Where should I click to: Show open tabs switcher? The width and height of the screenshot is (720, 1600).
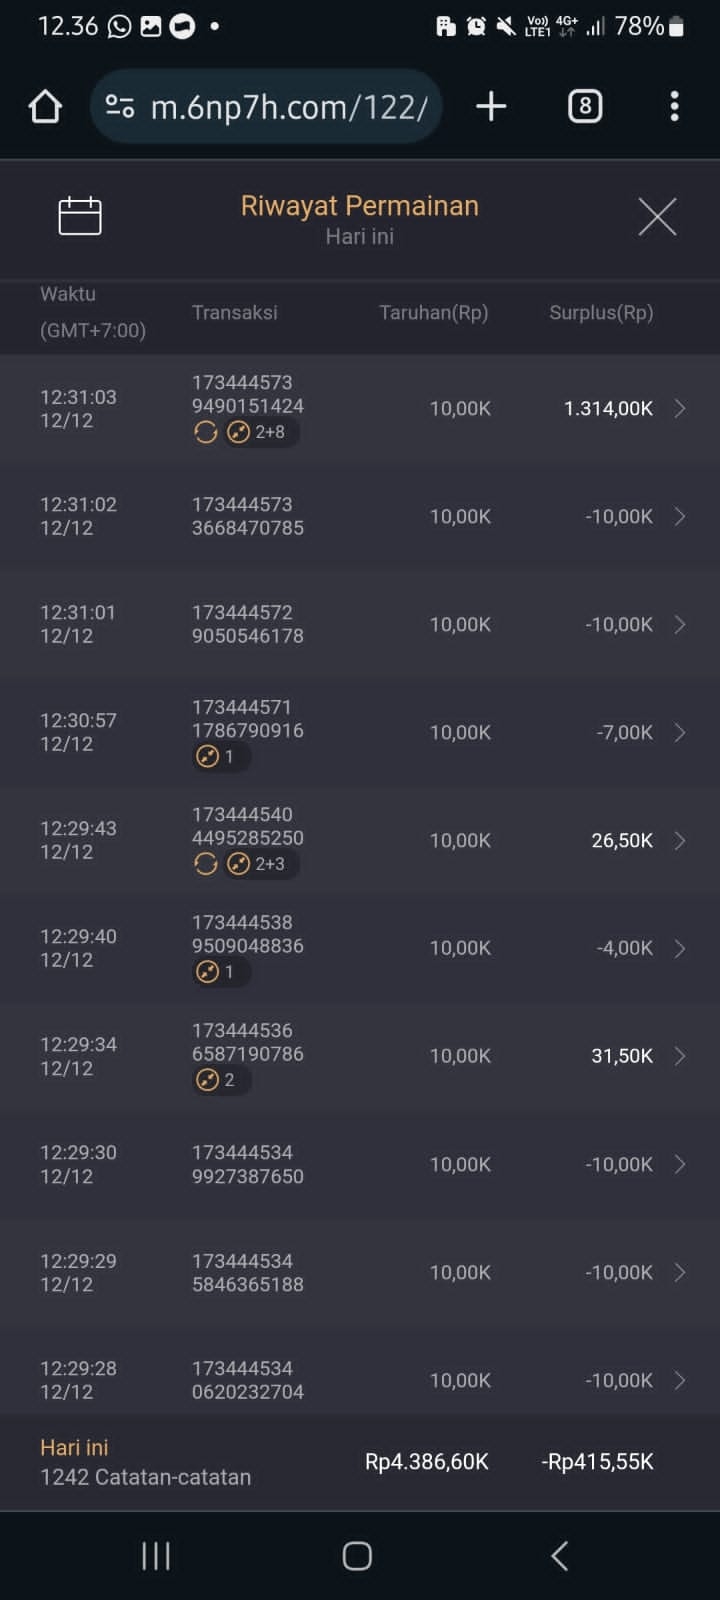coord(585,107)
